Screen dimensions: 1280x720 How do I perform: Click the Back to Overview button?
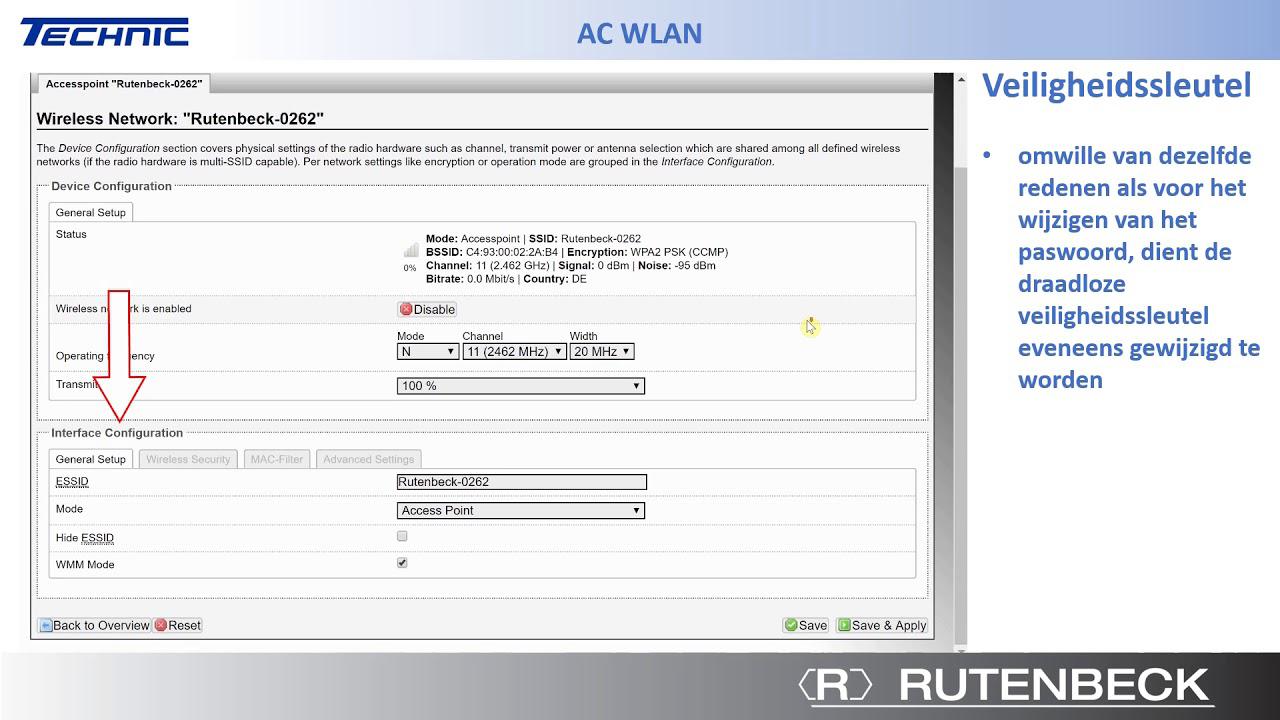pos(94,625)
